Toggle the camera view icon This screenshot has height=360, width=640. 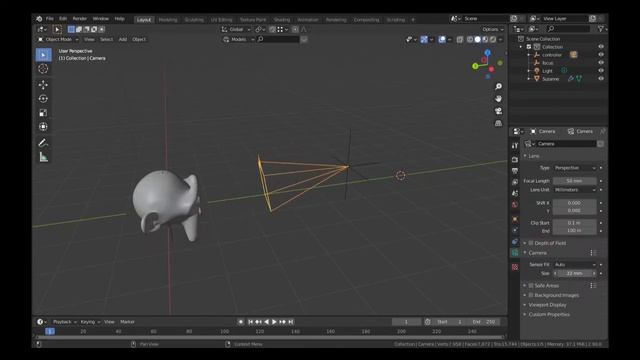[498, 111]
